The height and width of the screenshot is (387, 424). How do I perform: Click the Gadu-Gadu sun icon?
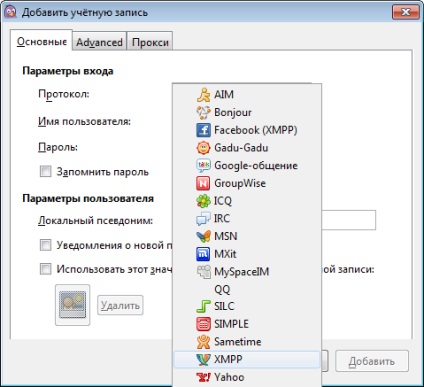click(203, 148)
